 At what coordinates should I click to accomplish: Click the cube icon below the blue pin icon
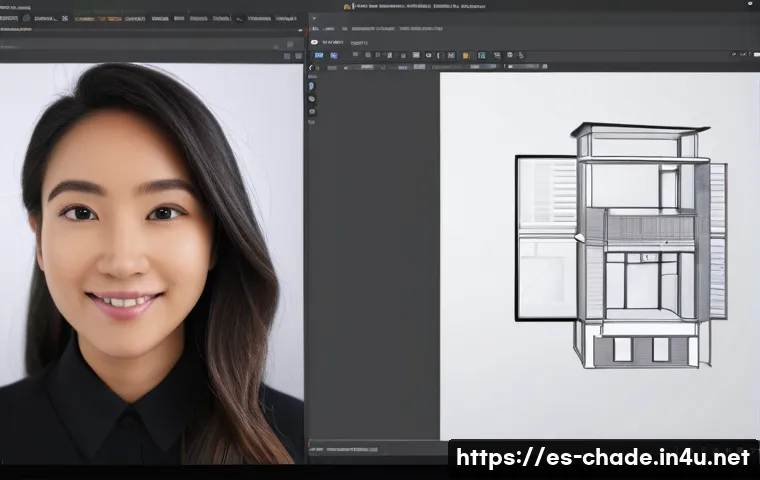(312, 99)
